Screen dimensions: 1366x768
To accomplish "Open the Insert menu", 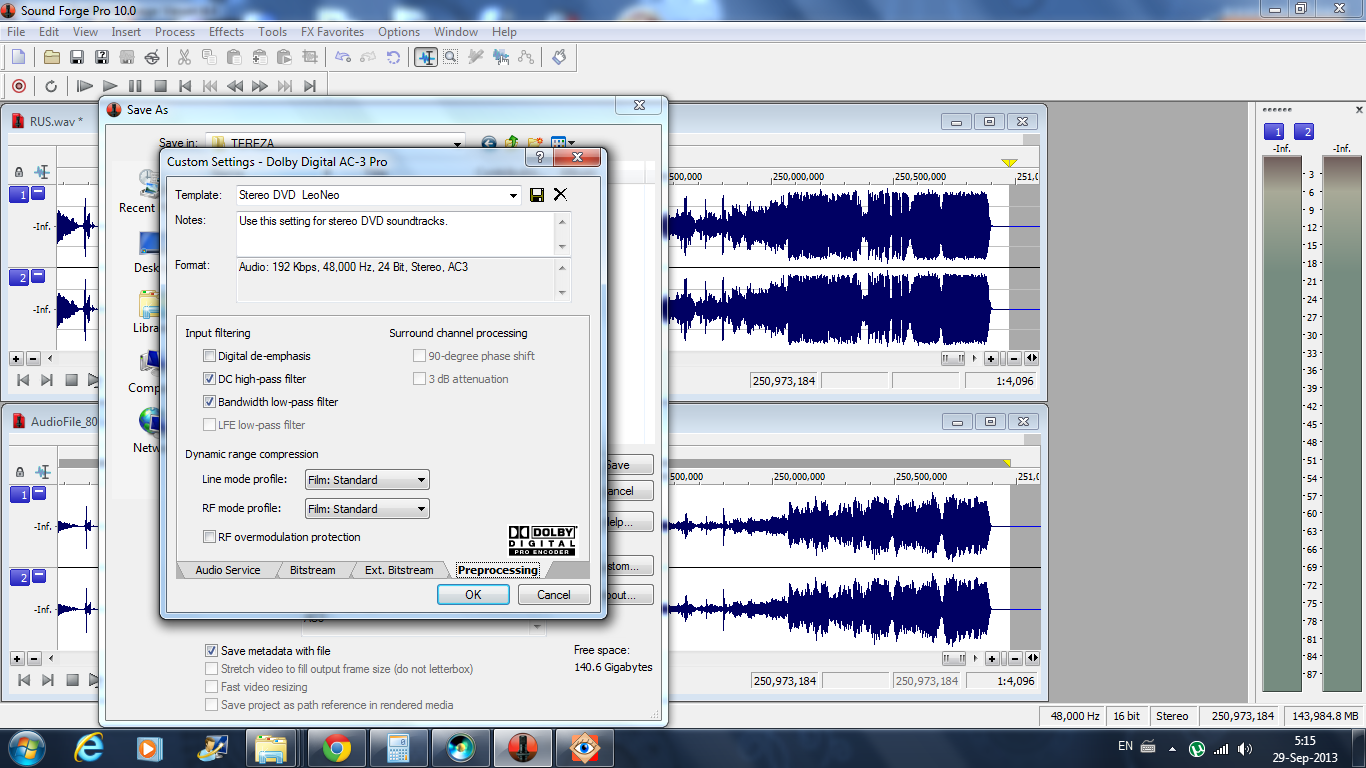I will (126, 32).
